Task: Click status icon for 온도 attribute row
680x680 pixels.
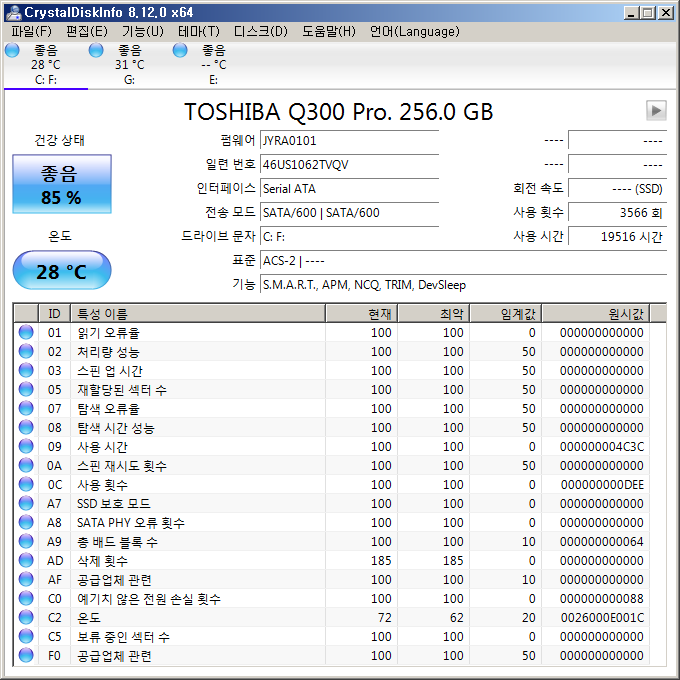Action: pos(26,618)
